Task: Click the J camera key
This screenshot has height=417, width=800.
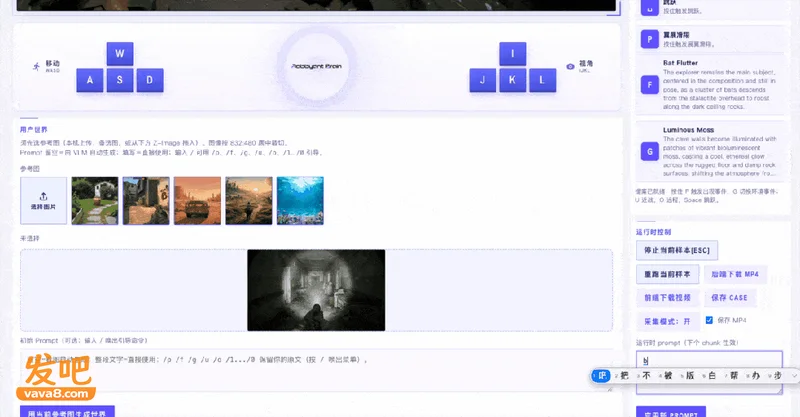Action: coord(483,80)
